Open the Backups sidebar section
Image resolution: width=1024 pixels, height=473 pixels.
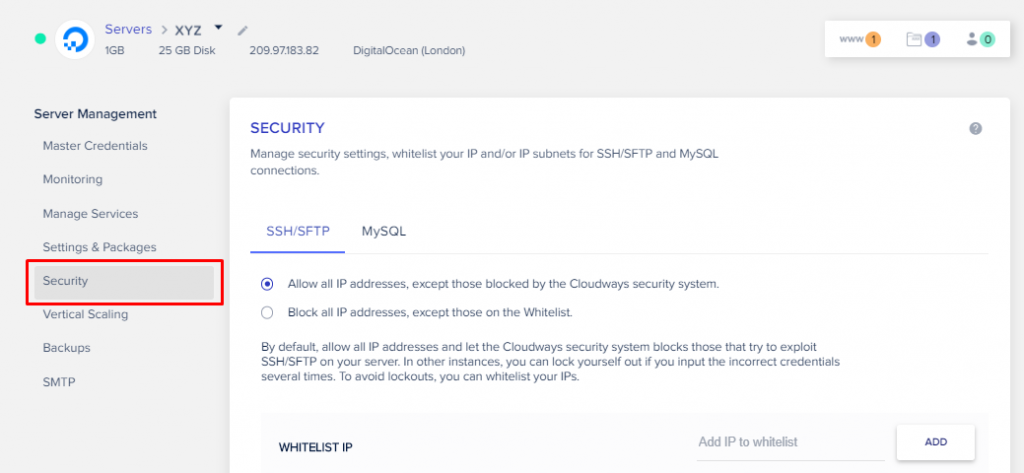point(66,348)
